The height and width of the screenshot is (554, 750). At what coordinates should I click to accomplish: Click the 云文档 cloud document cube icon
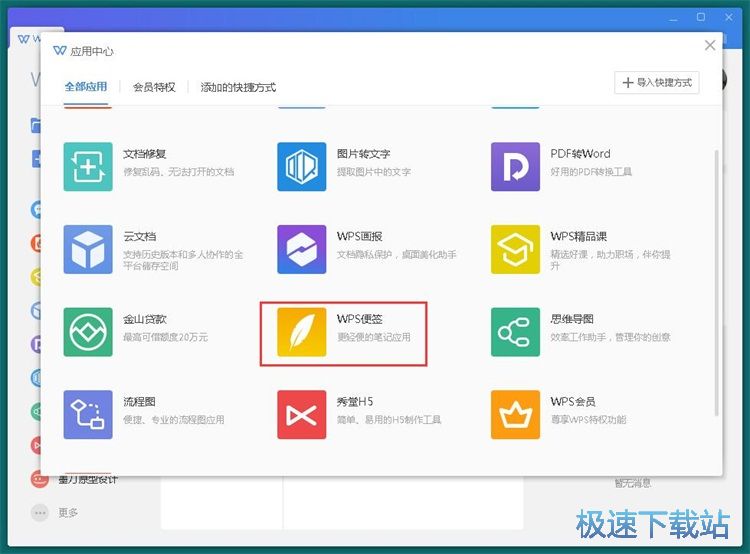tap(88, 249)
